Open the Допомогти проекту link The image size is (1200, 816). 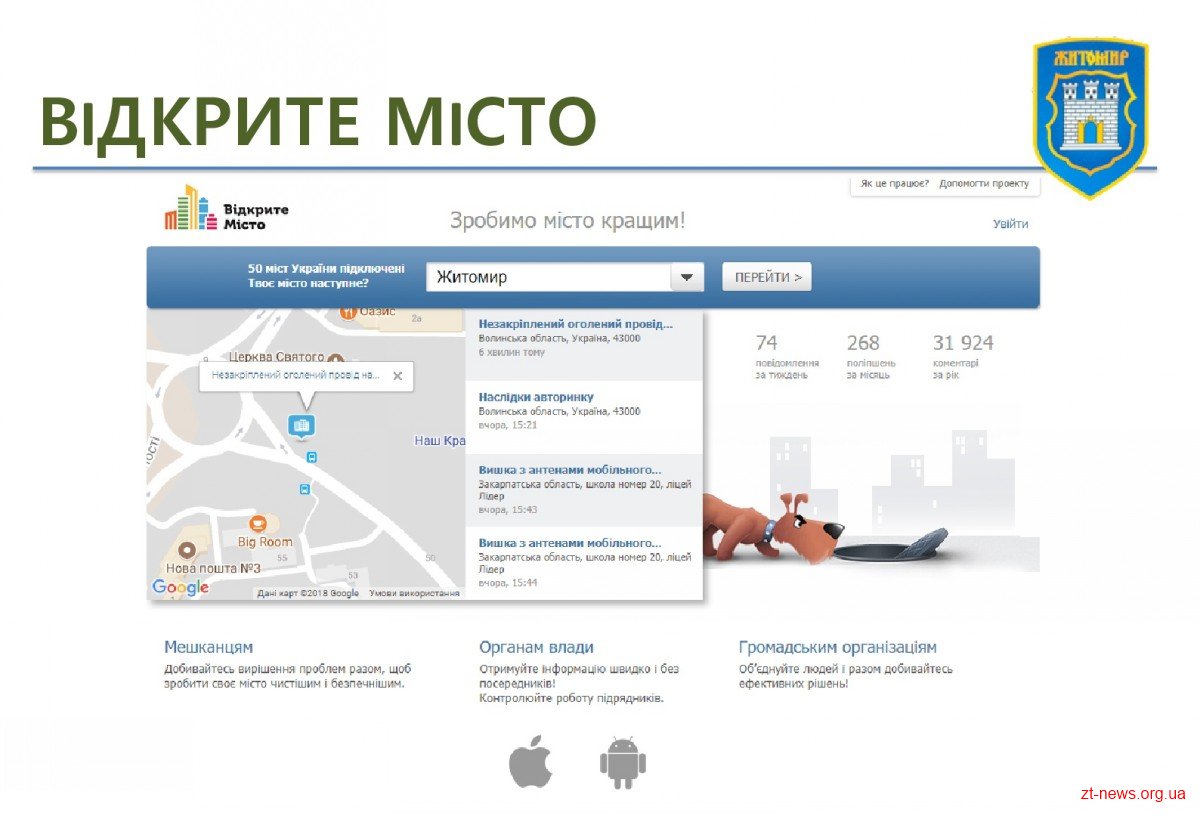click(x=984, y=184)
